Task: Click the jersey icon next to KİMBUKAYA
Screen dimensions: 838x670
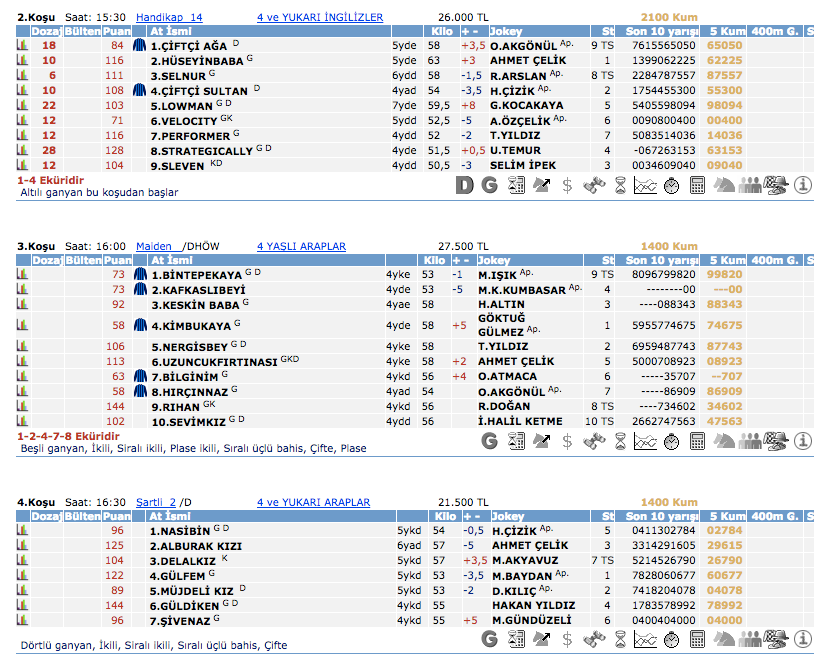Action: [140, 325]
